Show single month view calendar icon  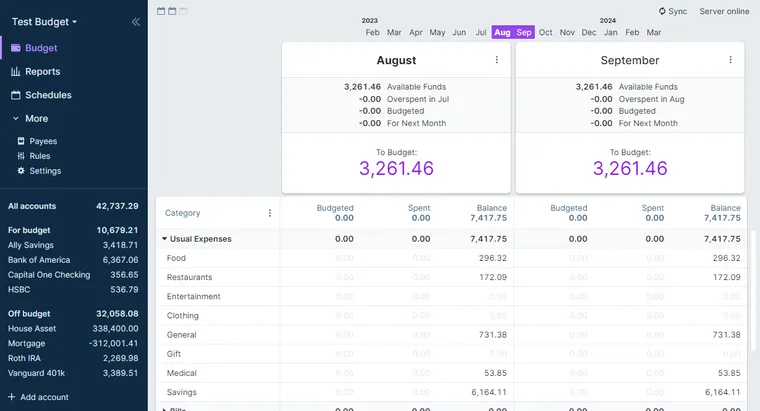(x=161, y=11)
